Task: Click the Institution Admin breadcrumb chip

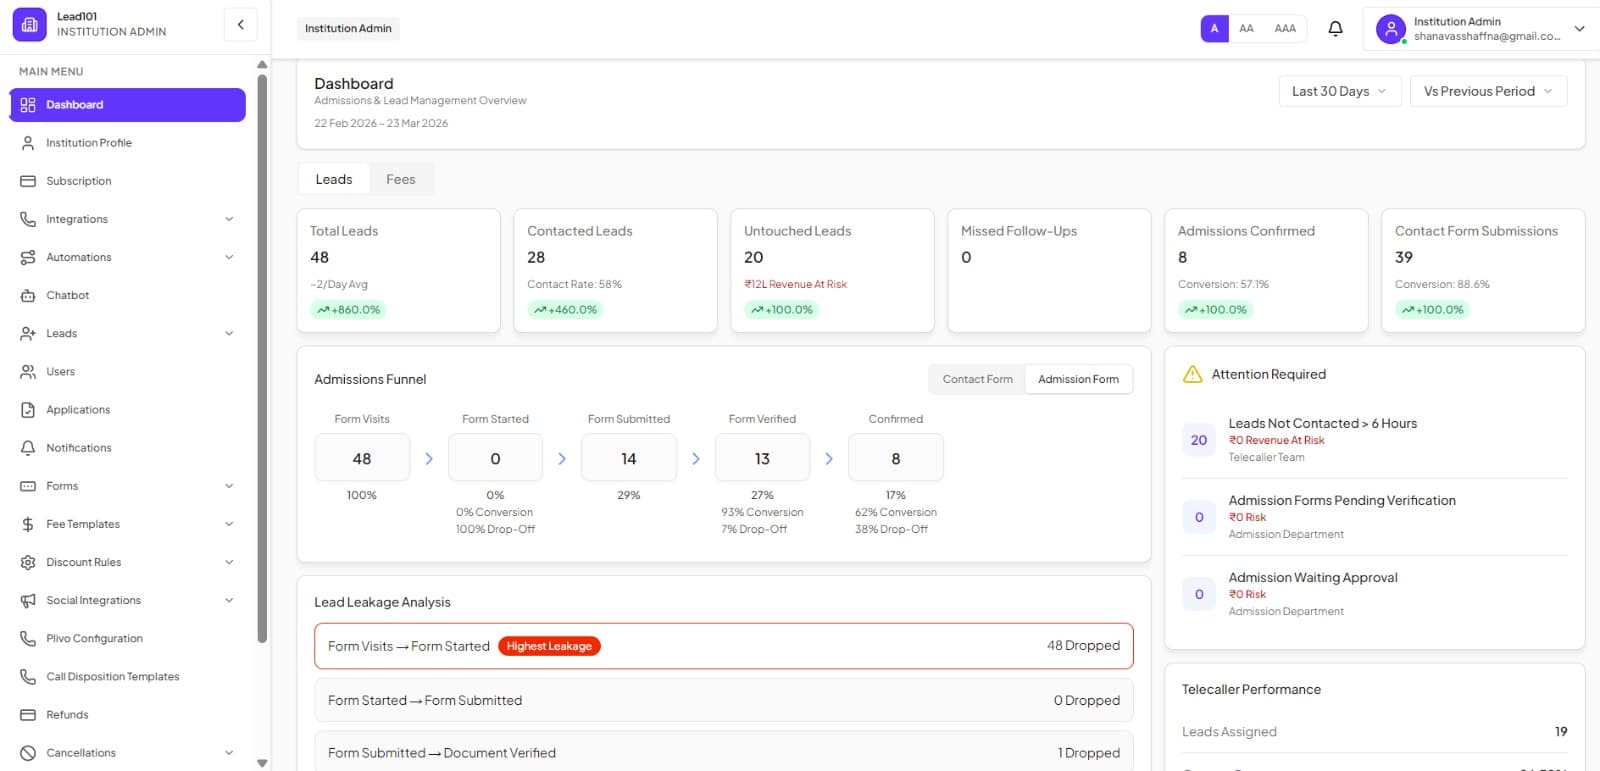Action: [348, 28]
